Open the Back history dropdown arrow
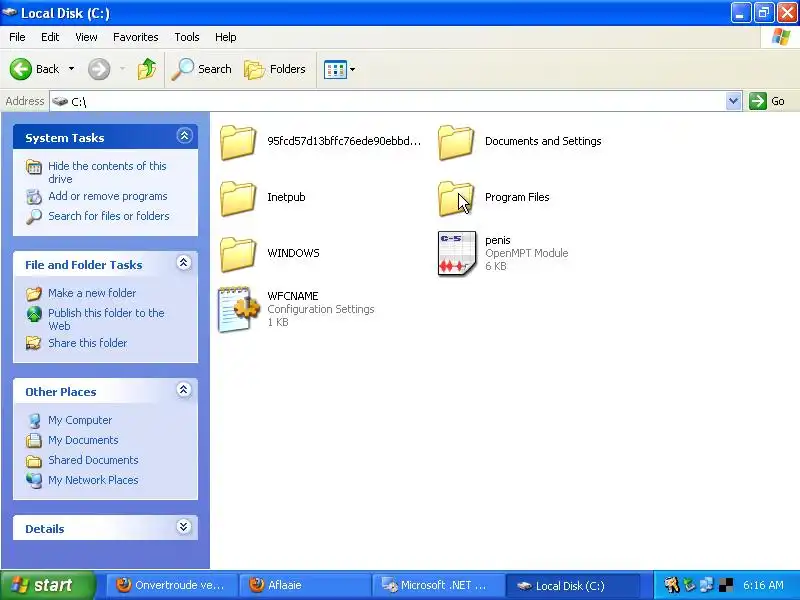Viewport: 800px width, 600px height. [71, 69]
